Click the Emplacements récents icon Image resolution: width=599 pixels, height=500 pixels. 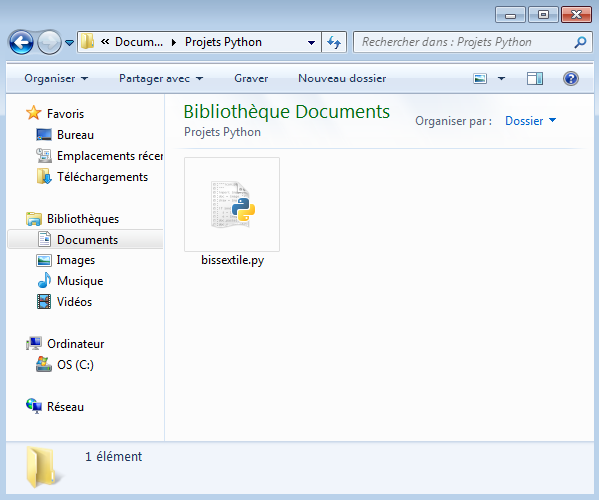coord(44,155)
